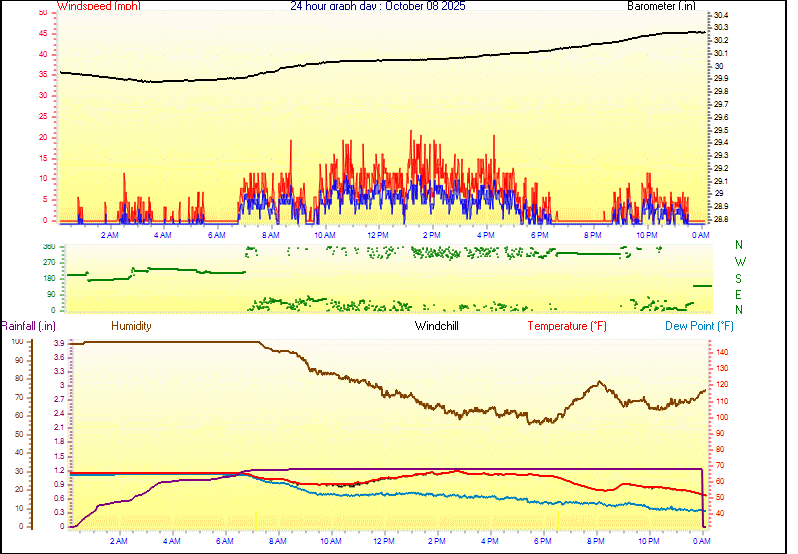The width and height of the screenshot is (798, 554).
Task: Select the E wind direction letter
Action: [739, 295]
